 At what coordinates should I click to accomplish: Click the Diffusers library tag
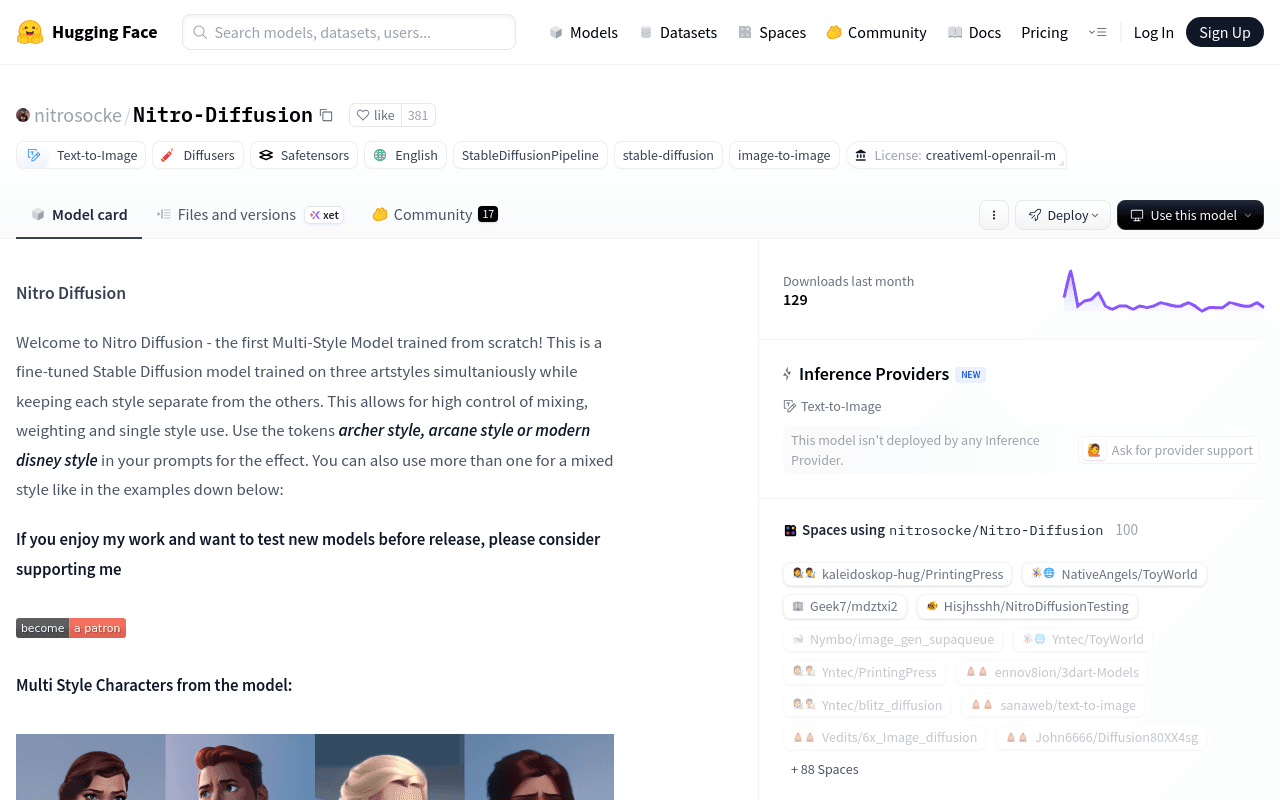click(198, 155)
